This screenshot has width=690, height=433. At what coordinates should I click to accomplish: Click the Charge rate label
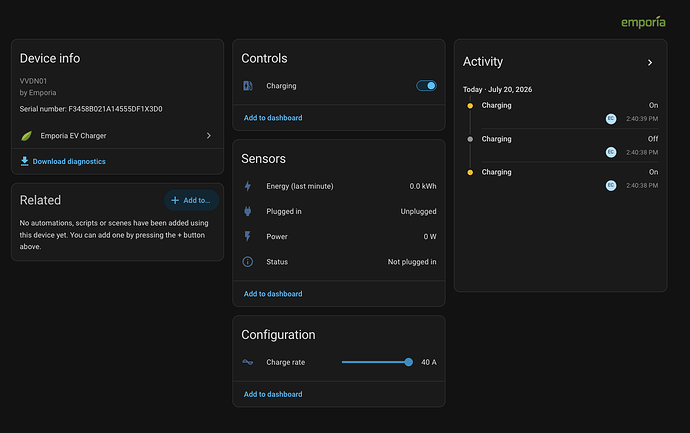pos(286,362)
